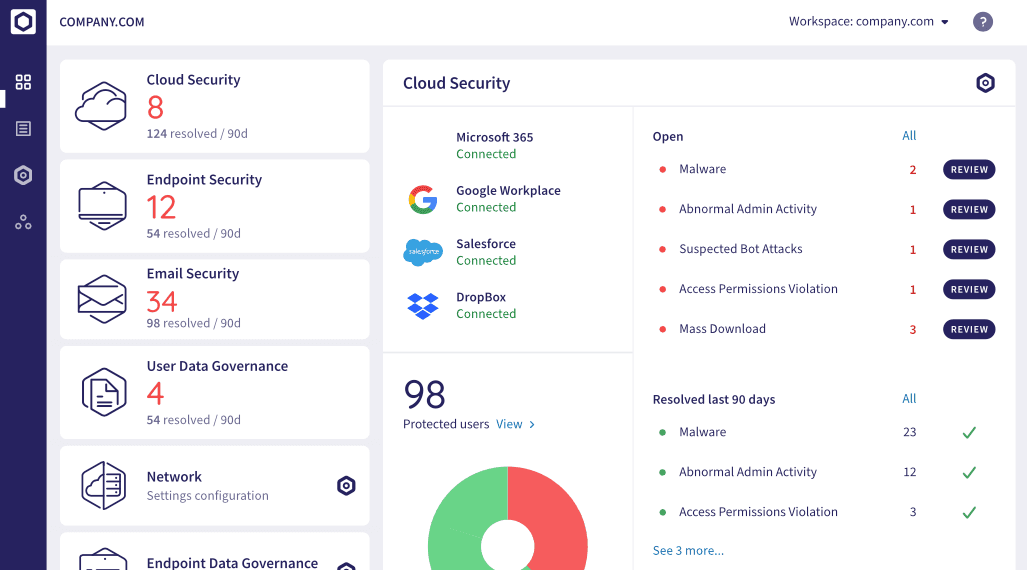Image resolution: width=1027 pixels, height=573 pixels.
Task: Click Google Workplace Connected status text
Action: (x=486, y=208)
